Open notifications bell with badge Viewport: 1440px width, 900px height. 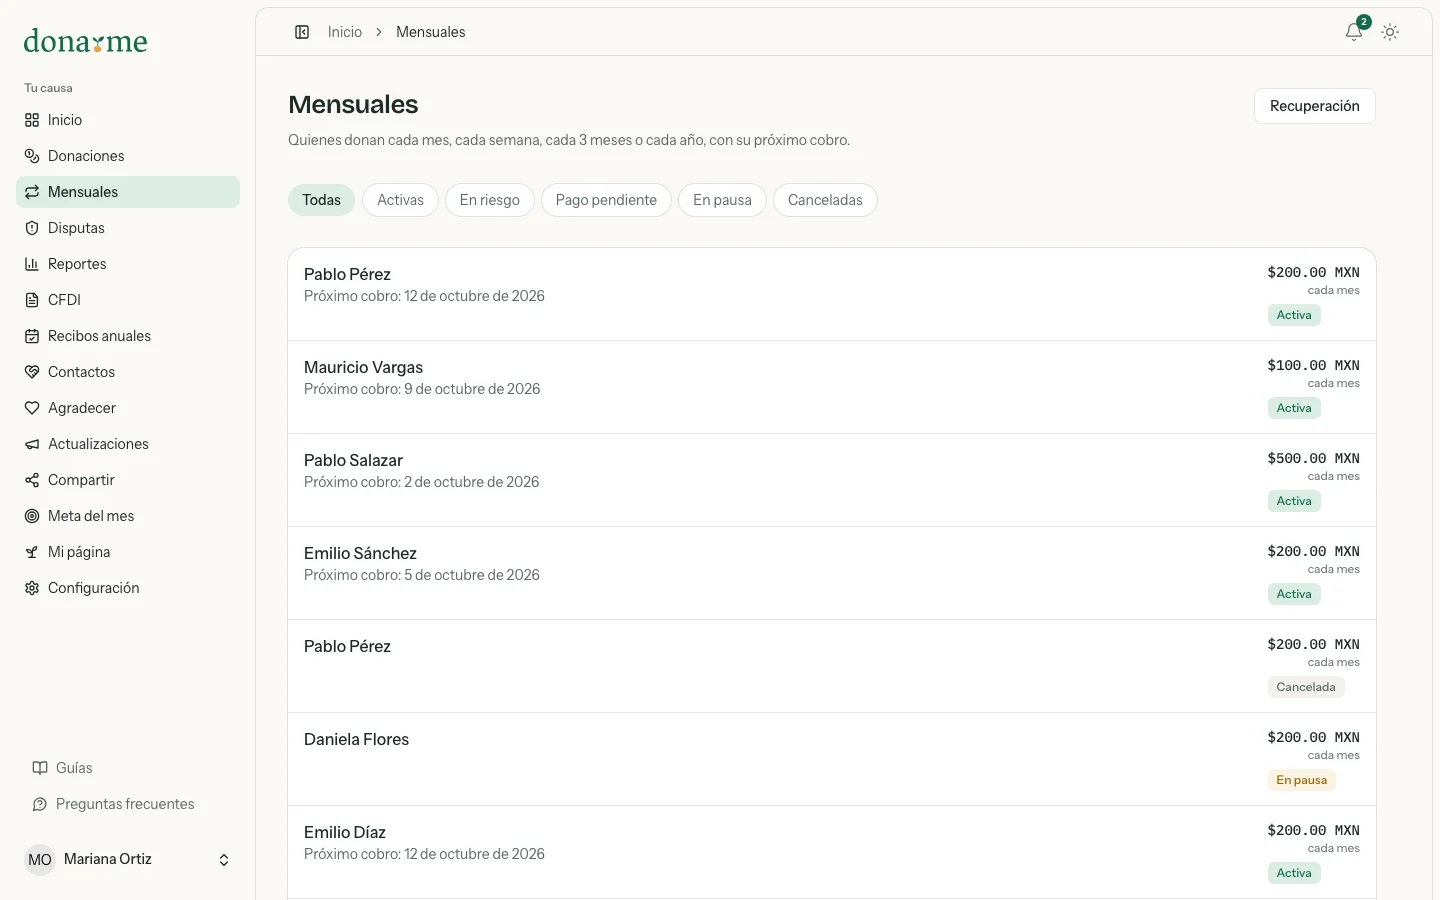tap(1354, 32)
